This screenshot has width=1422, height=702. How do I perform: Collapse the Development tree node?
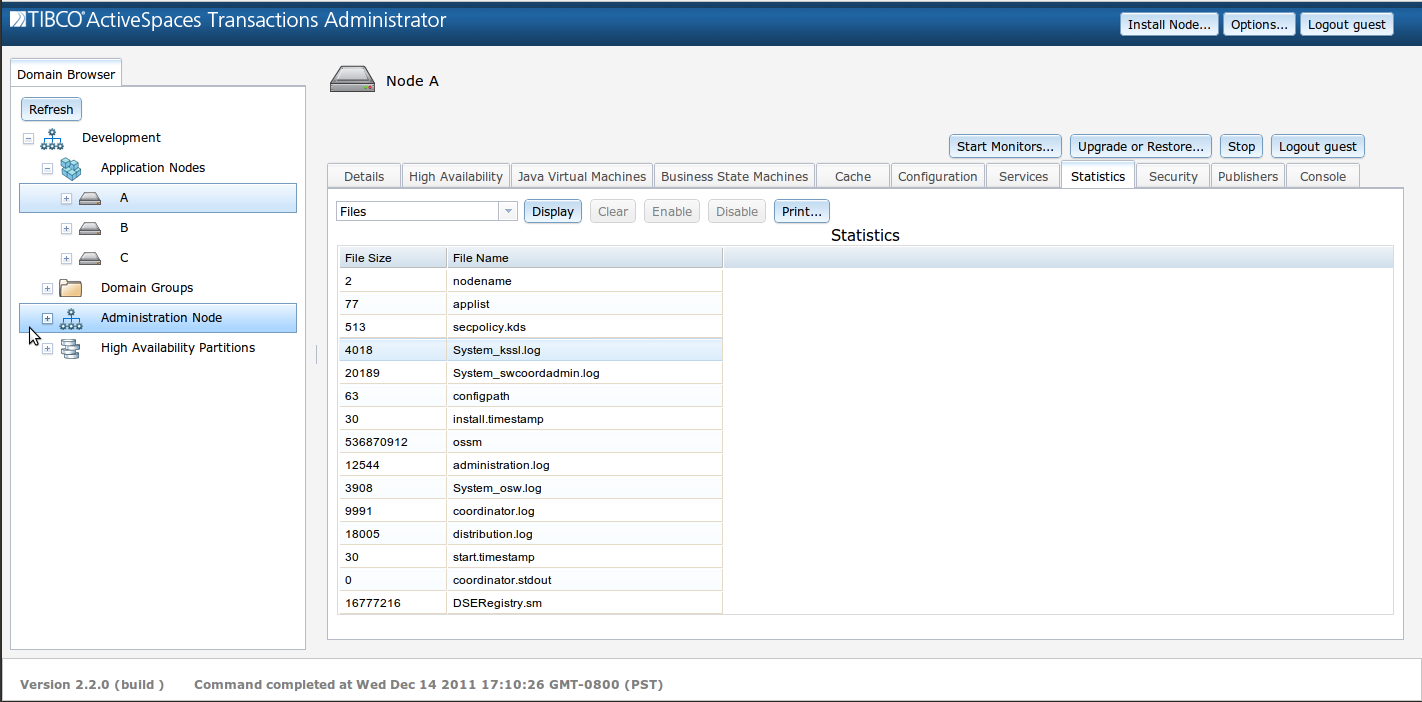(x=28, y=138)
